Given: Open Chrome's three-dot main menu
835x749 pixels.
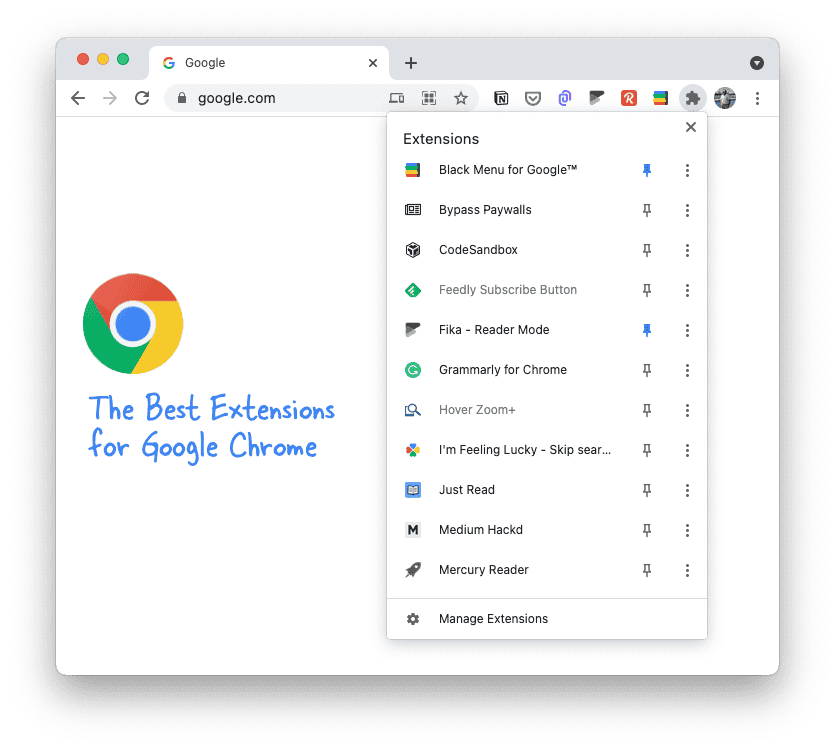Looking at the screenshot, I should 757,98.
